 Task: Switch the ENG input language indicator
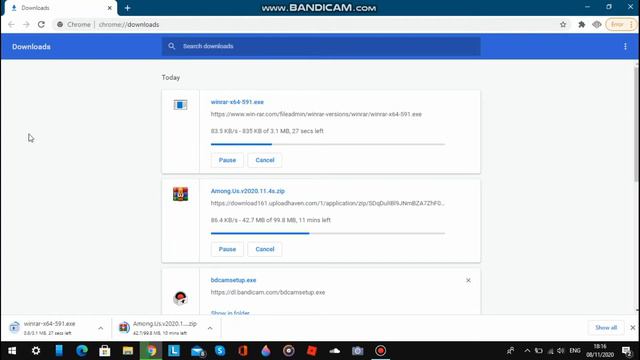tap(575, 351)
